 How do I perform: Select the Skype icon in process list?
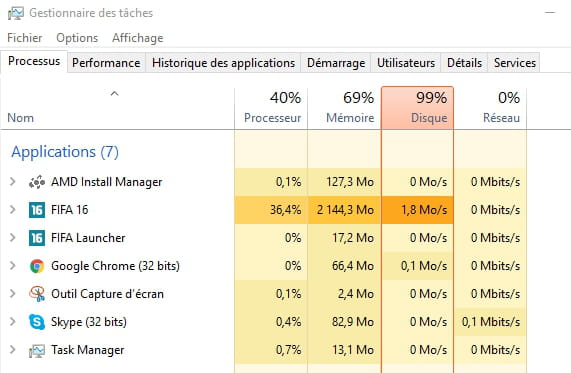coord(37,322)
